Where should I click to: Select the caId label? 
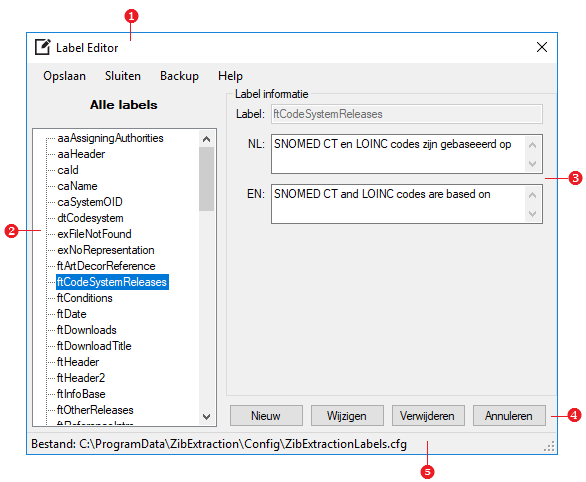[x=68, y=170]
